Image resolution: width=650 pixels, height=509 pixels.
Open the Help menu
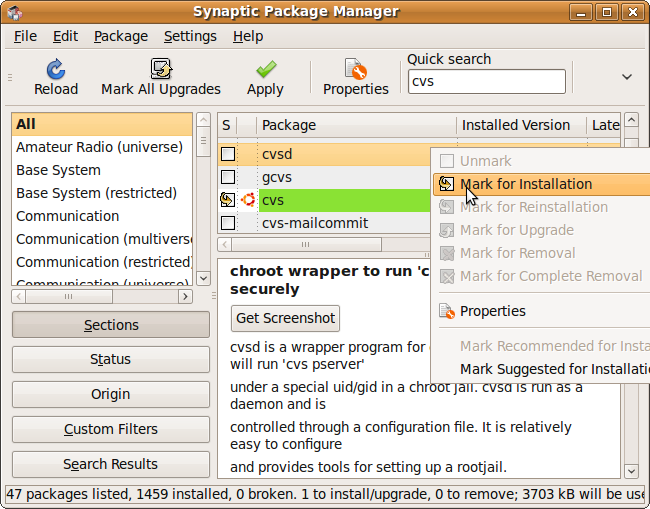tap(247, 36)
